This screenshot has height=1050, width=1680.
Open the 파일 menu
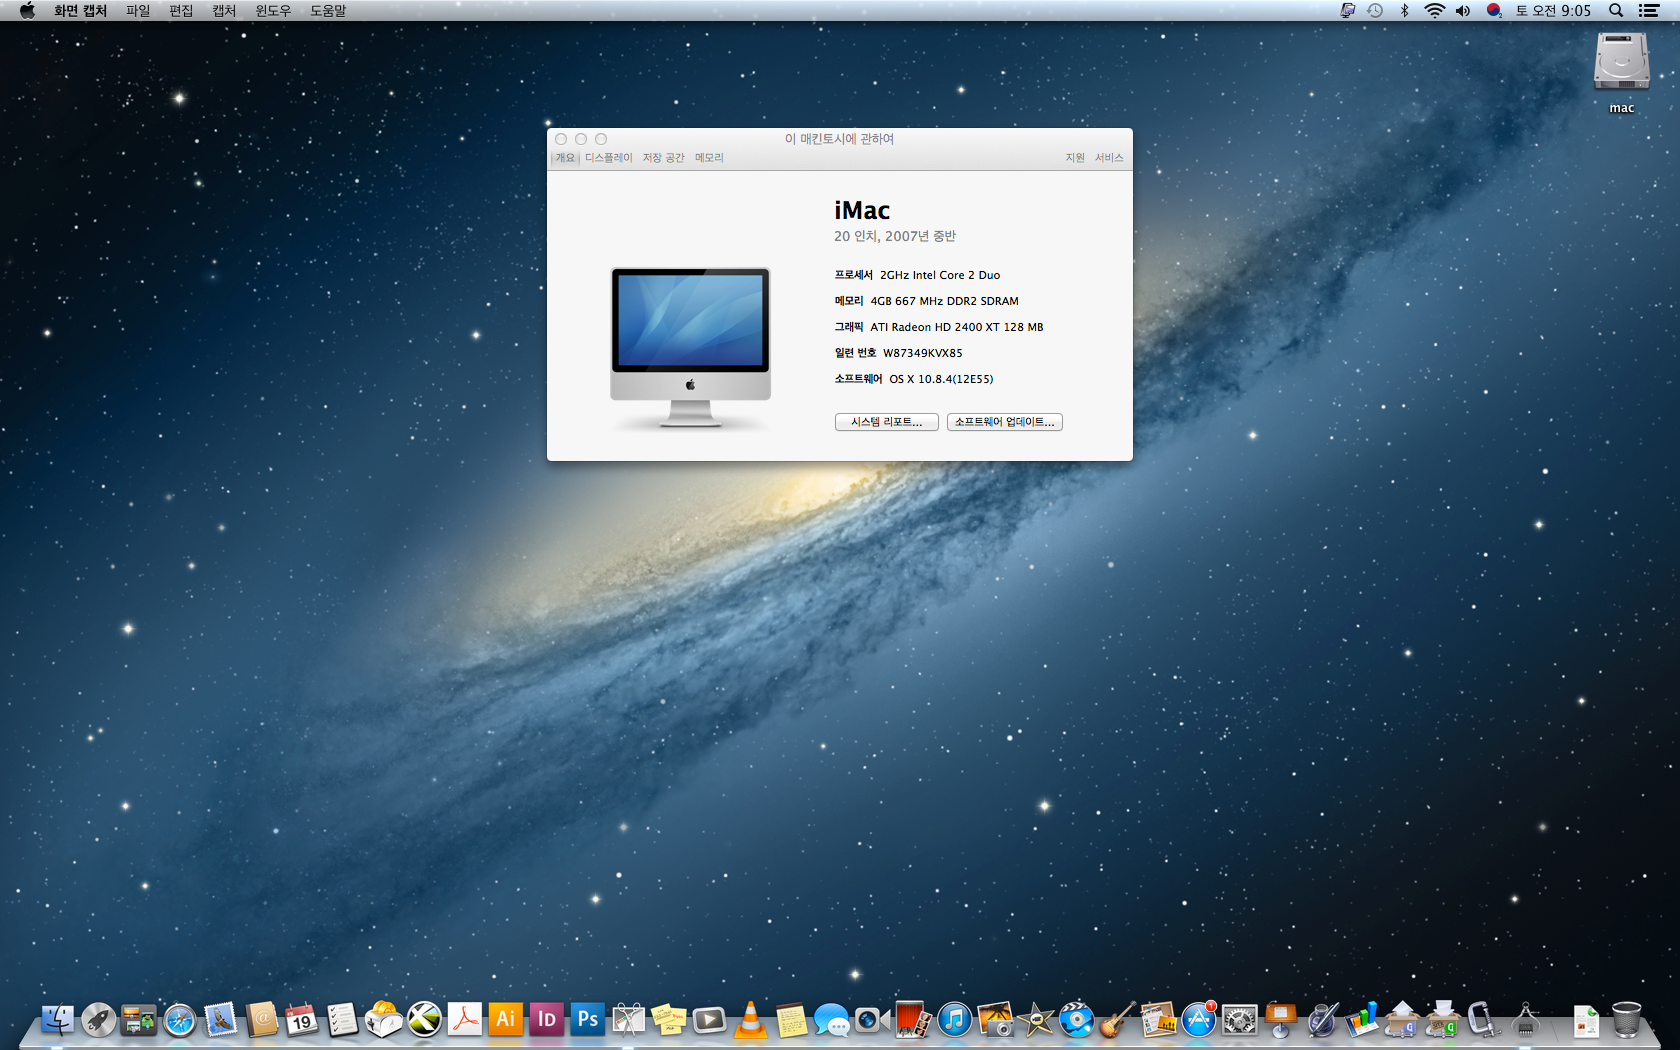pyautogui.click(x=138, y=11)
